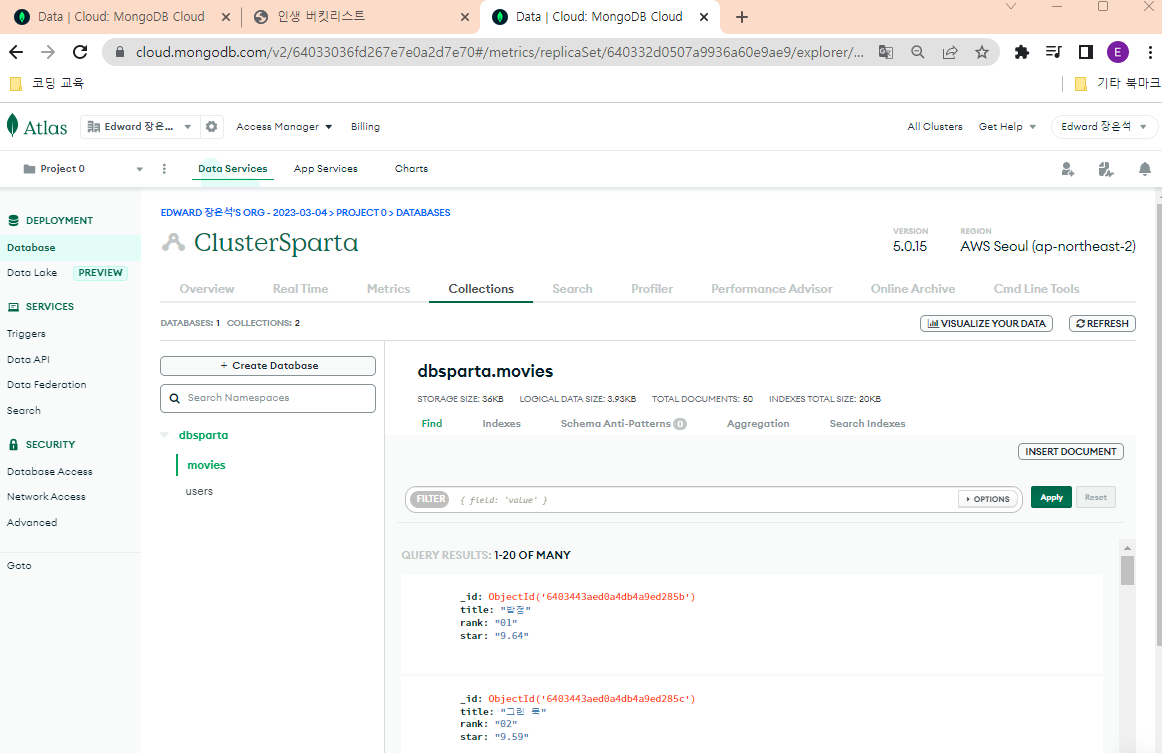Click zoom magnifier icon in address bar
Viewport: 1162px width, 753px height.
tap(917, 52)
